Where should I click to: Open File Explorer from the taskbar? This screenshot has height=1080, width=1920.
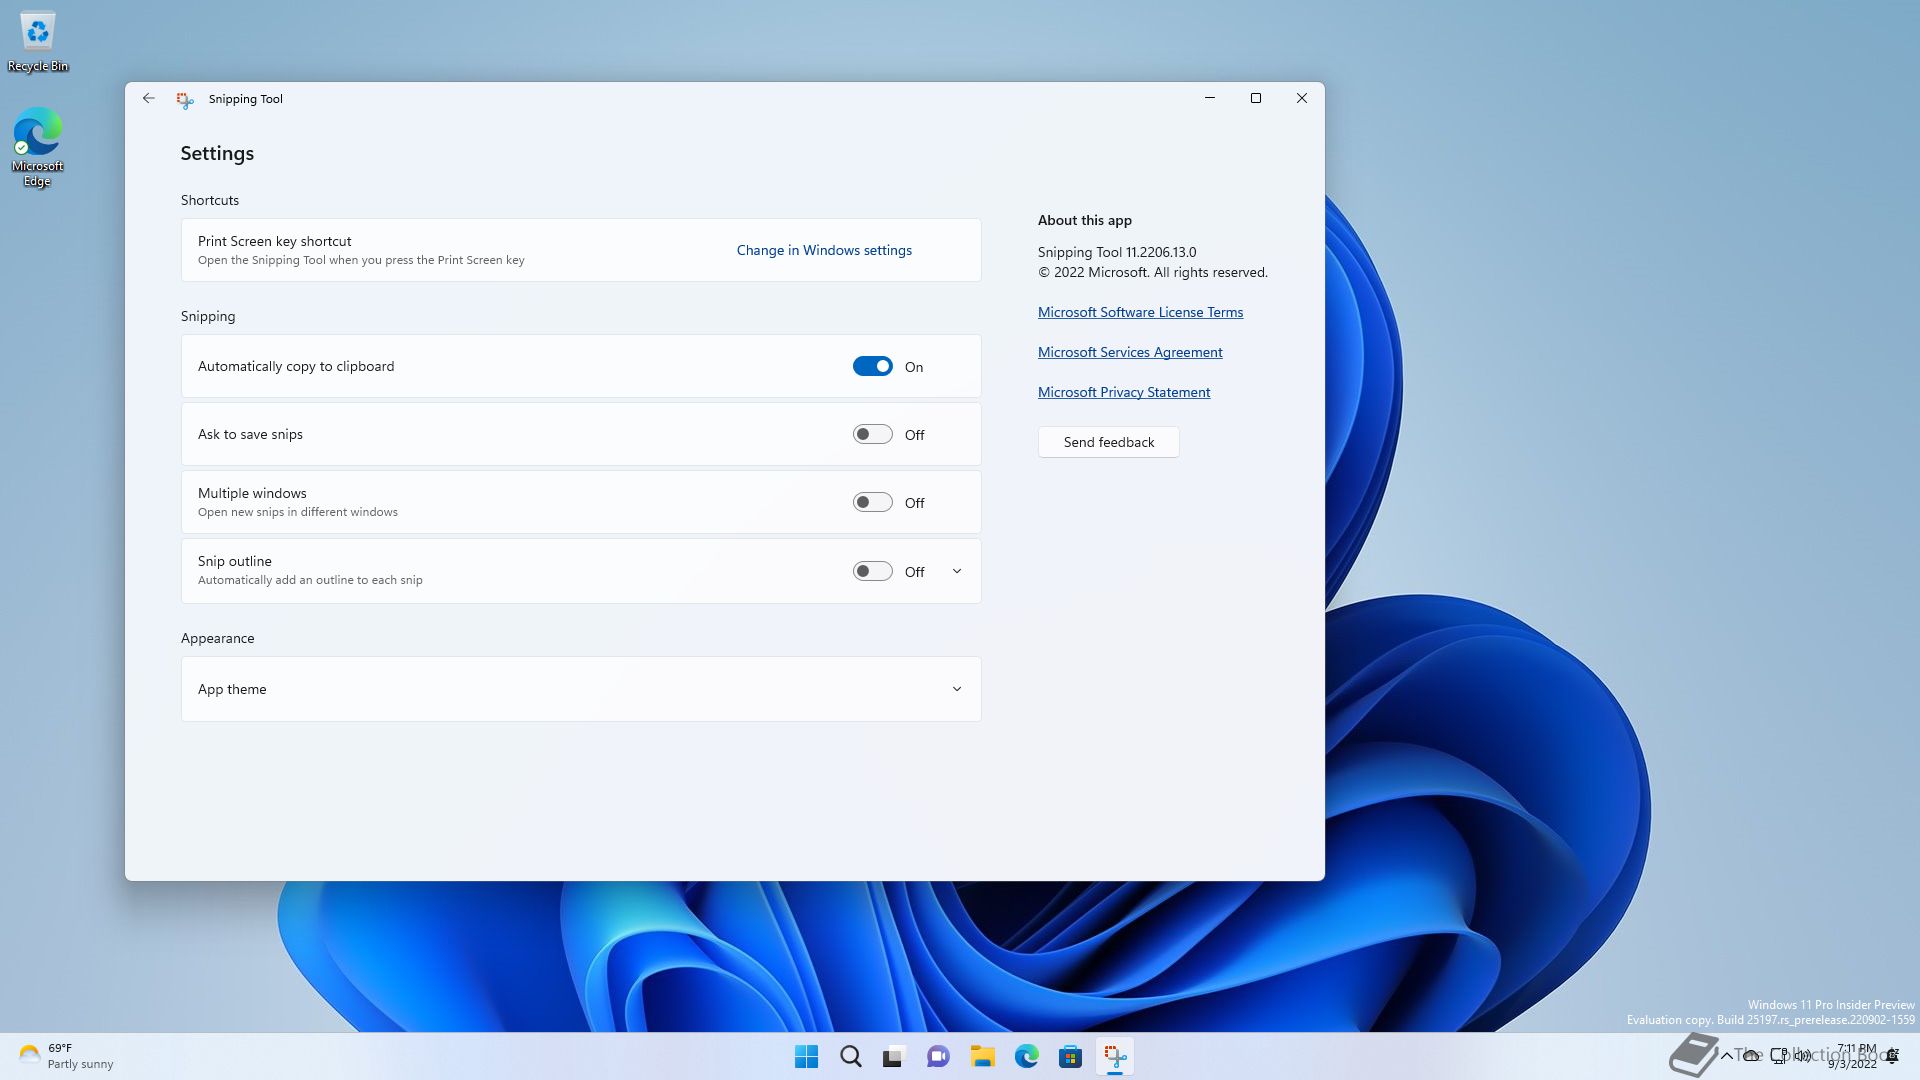click(x=982, y=1056)
